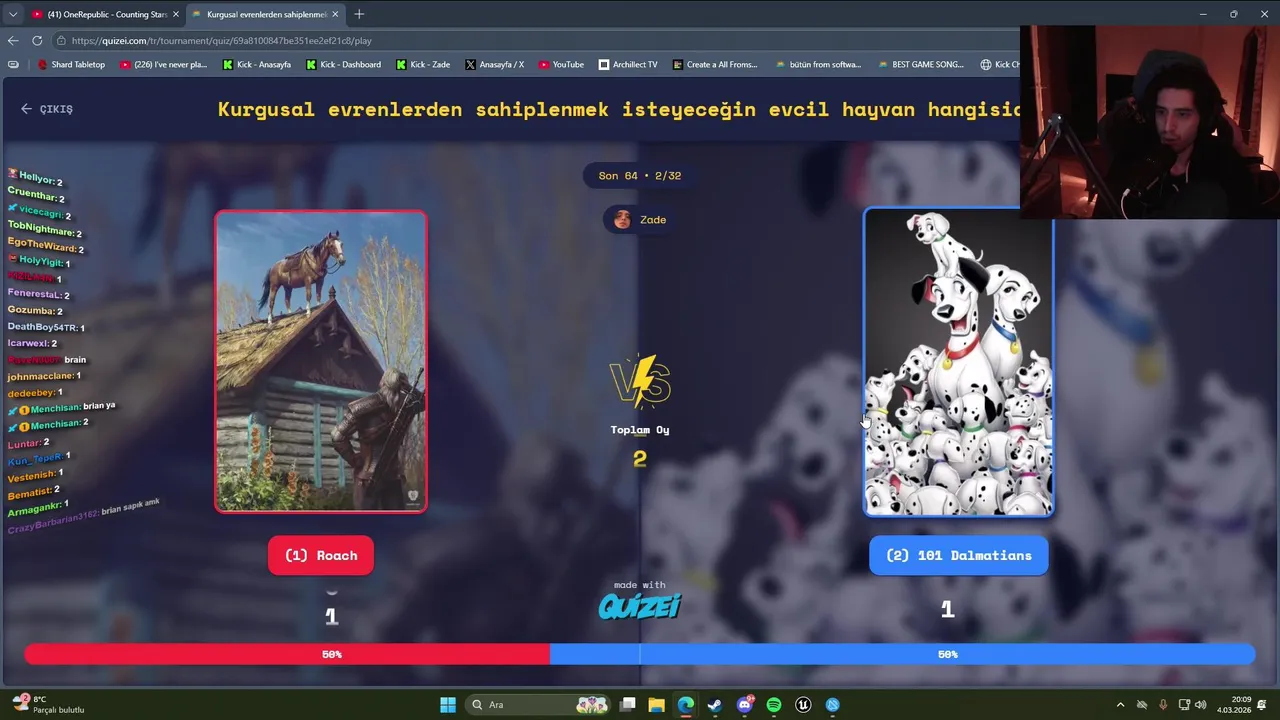Select the Kurgusal evrenlerden quiz tab

click(x=265, y=14)
